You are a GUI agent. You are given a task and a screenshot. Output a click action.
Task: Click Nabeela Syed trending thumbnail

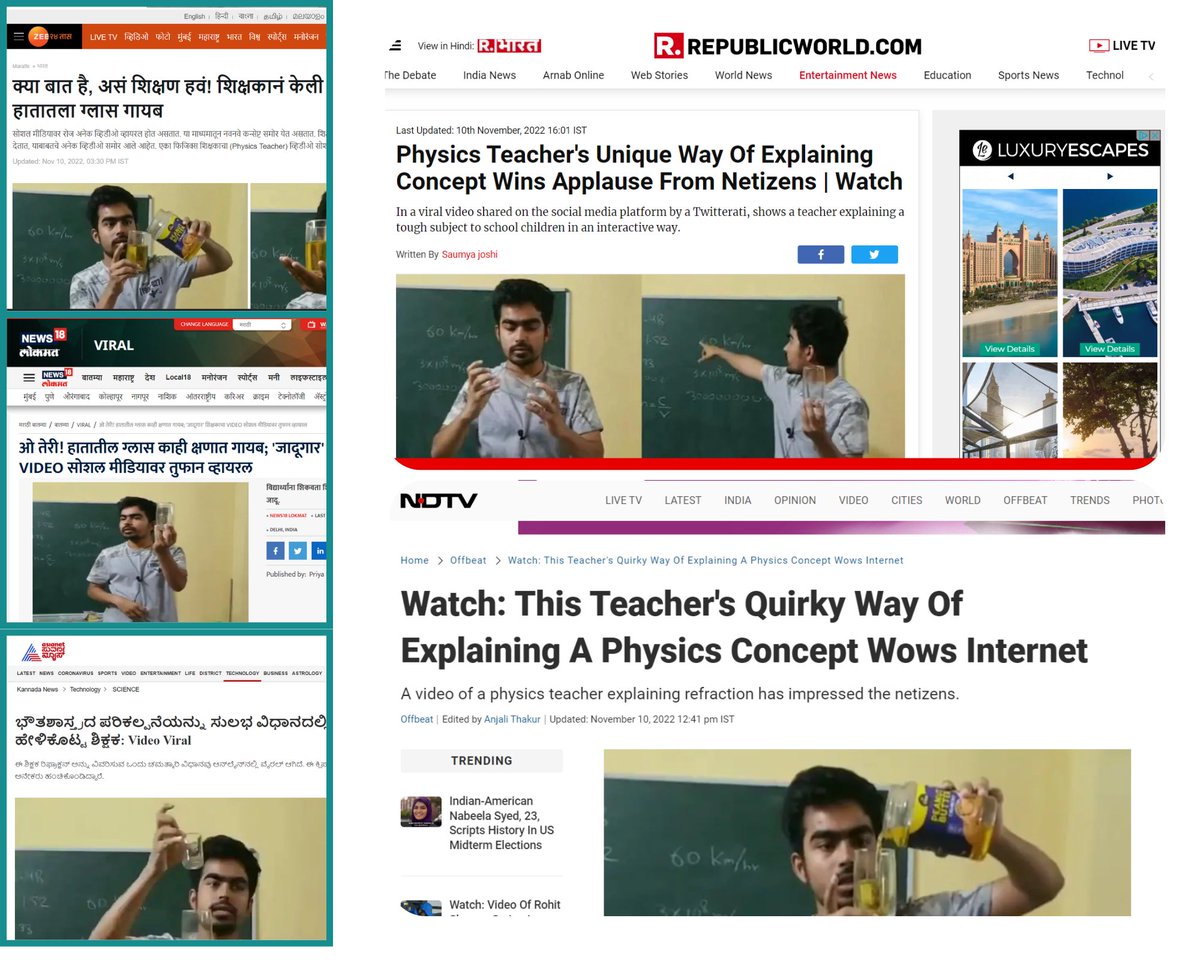coord(421,811)
